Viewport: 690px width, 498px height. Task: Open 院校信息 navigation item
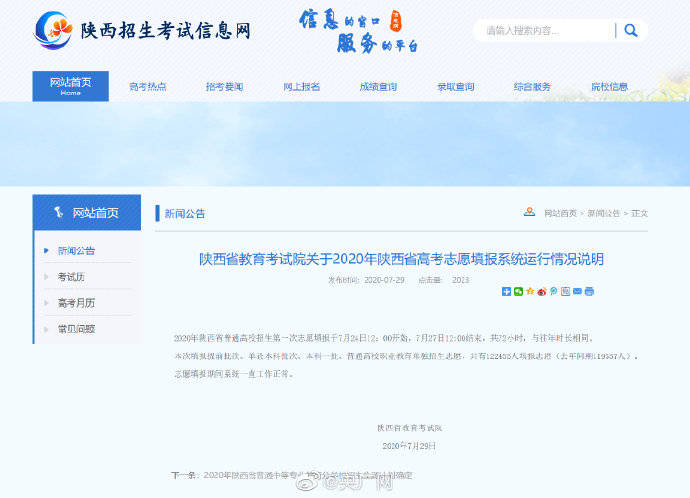pos(609,87)
